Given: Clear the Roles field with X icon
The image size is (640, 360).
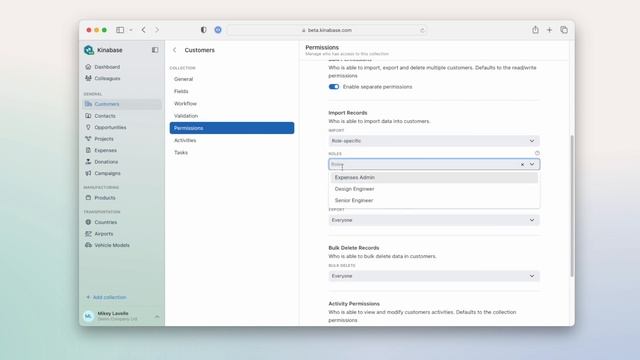Looking at the screenshot, I should pos(522,164).
